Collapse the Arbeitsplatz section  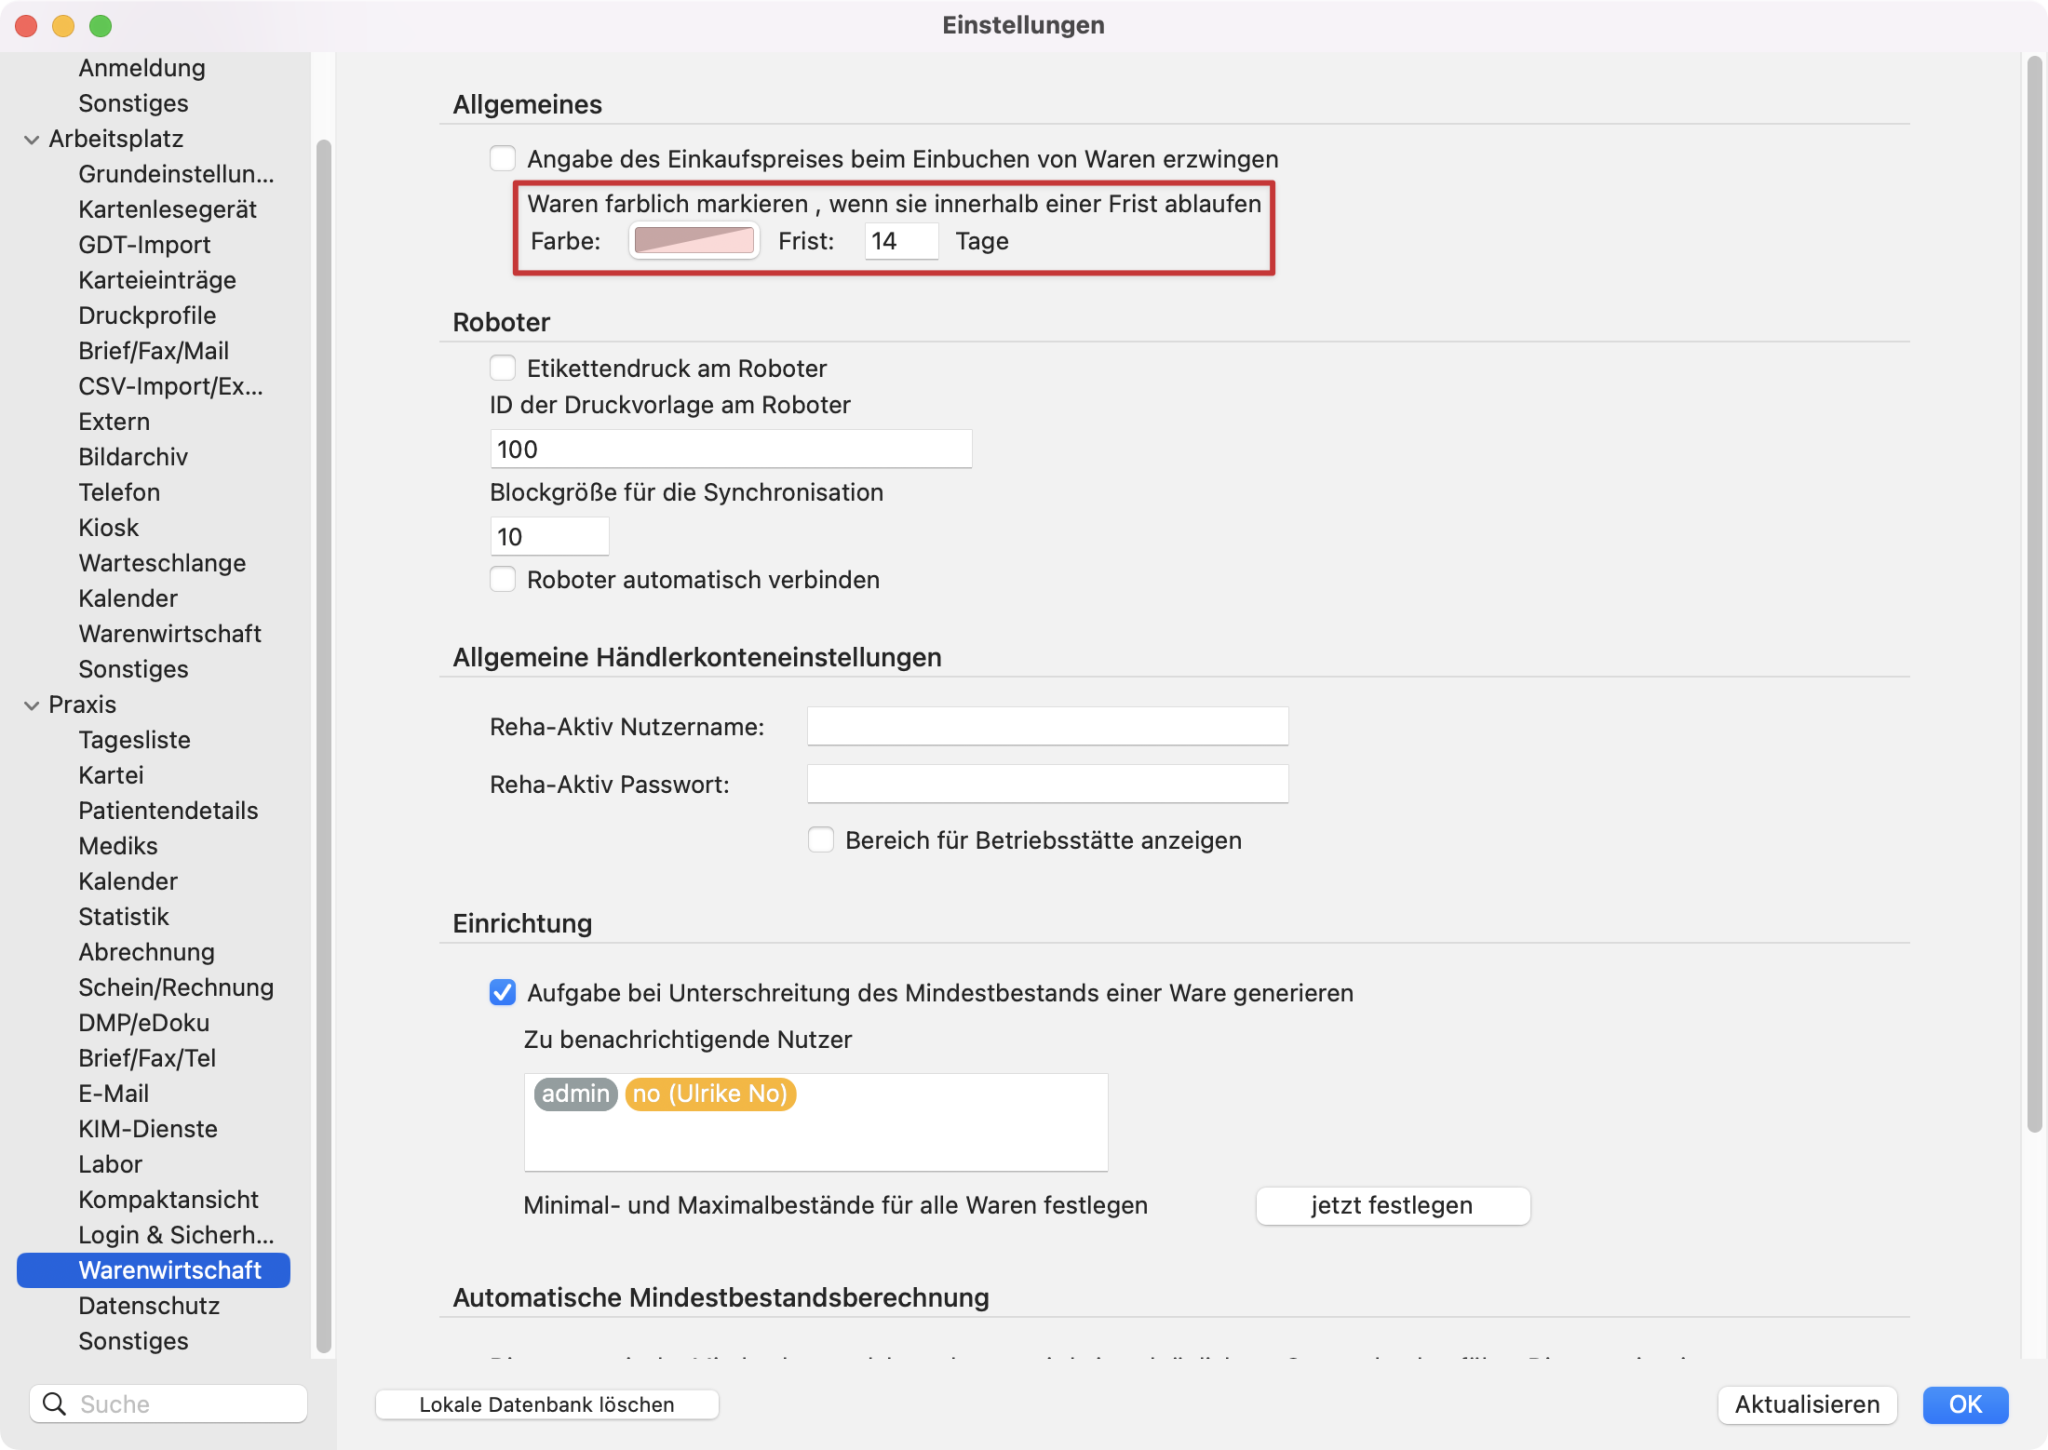click(31, 139)
